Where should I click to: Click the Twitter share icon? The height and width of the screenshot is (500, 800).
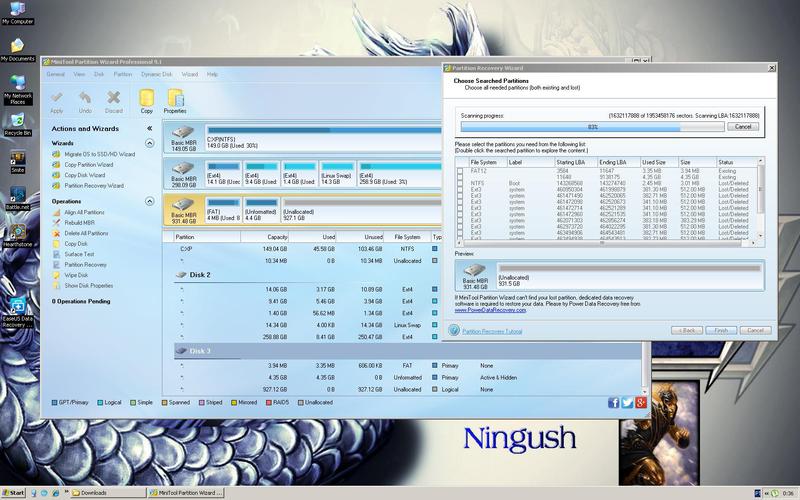coord(628,403)
